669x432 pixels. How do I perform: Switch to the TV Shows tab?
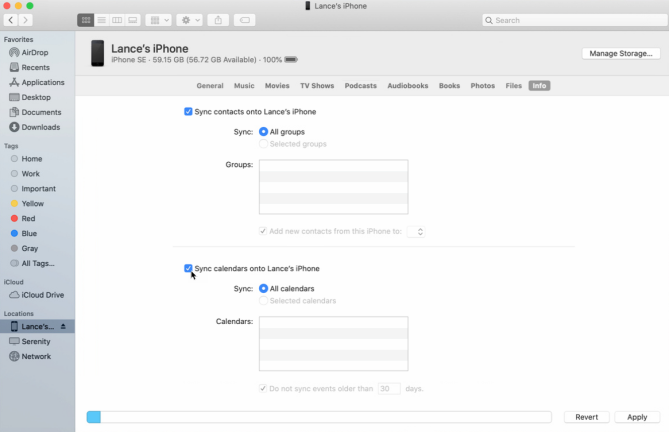click(x=317, y=86)
